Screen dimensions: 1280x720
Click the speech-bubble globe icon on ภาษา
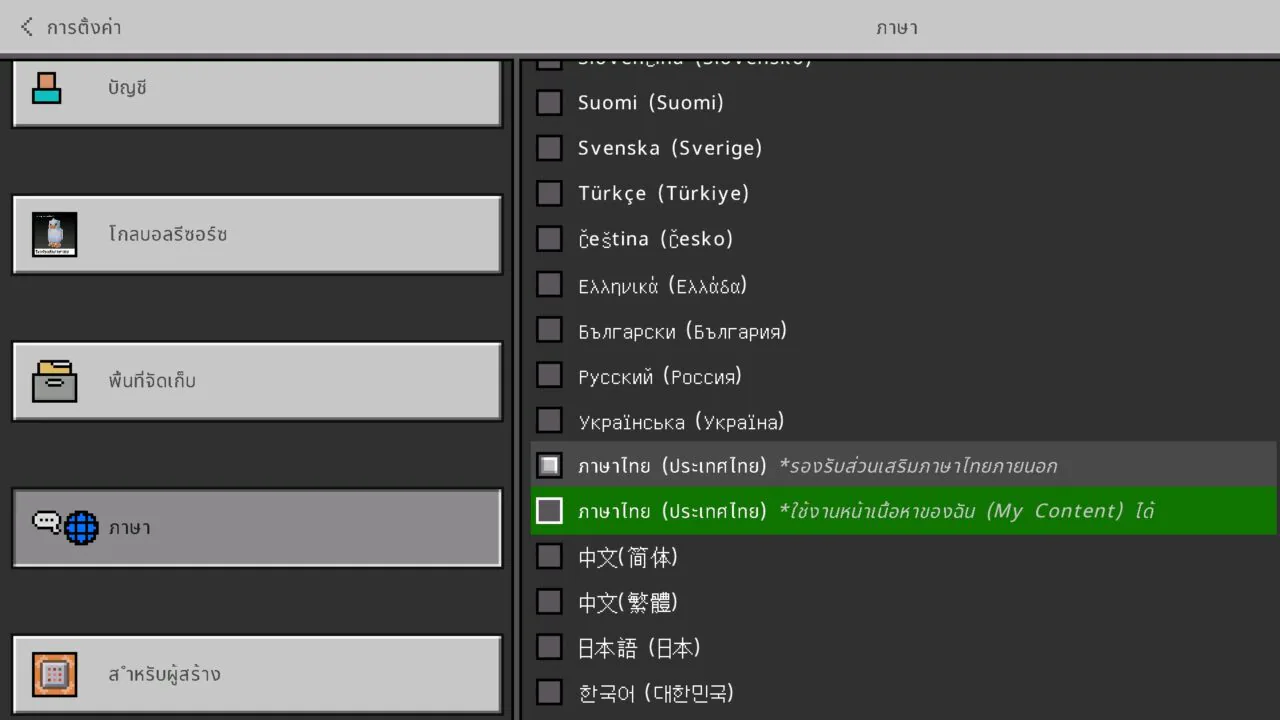67,527
